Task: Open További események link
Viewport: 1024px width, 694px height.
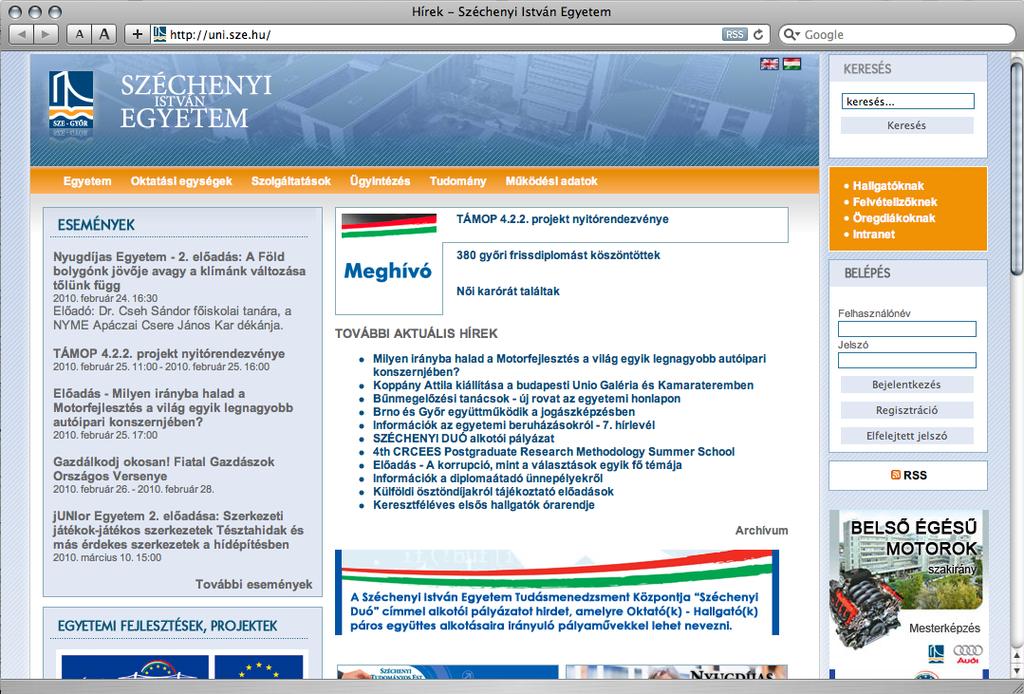Action: coord(253,584)
